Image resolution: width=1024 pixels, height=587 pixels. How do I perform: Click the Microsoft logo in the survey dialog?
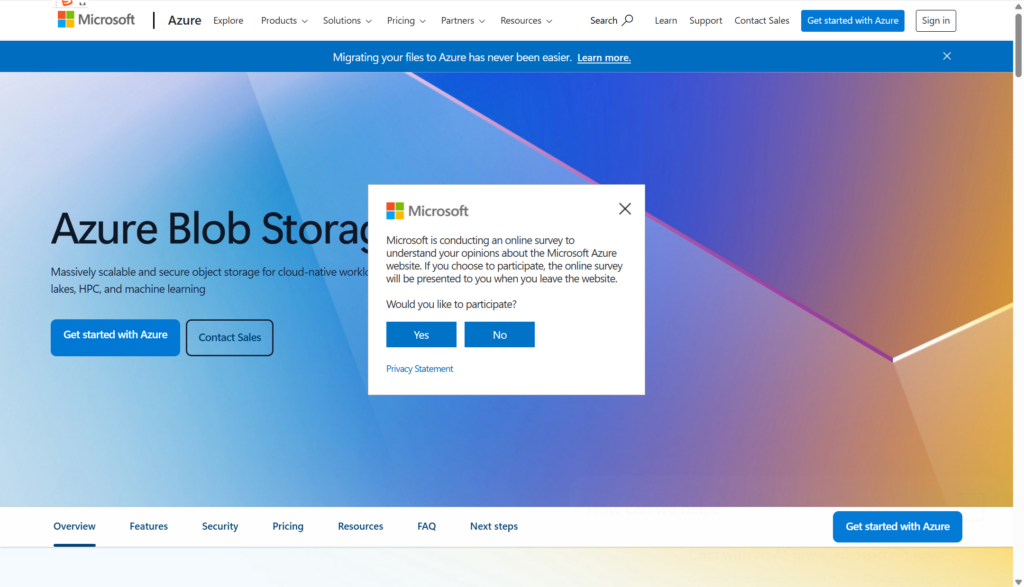[427, 210]
